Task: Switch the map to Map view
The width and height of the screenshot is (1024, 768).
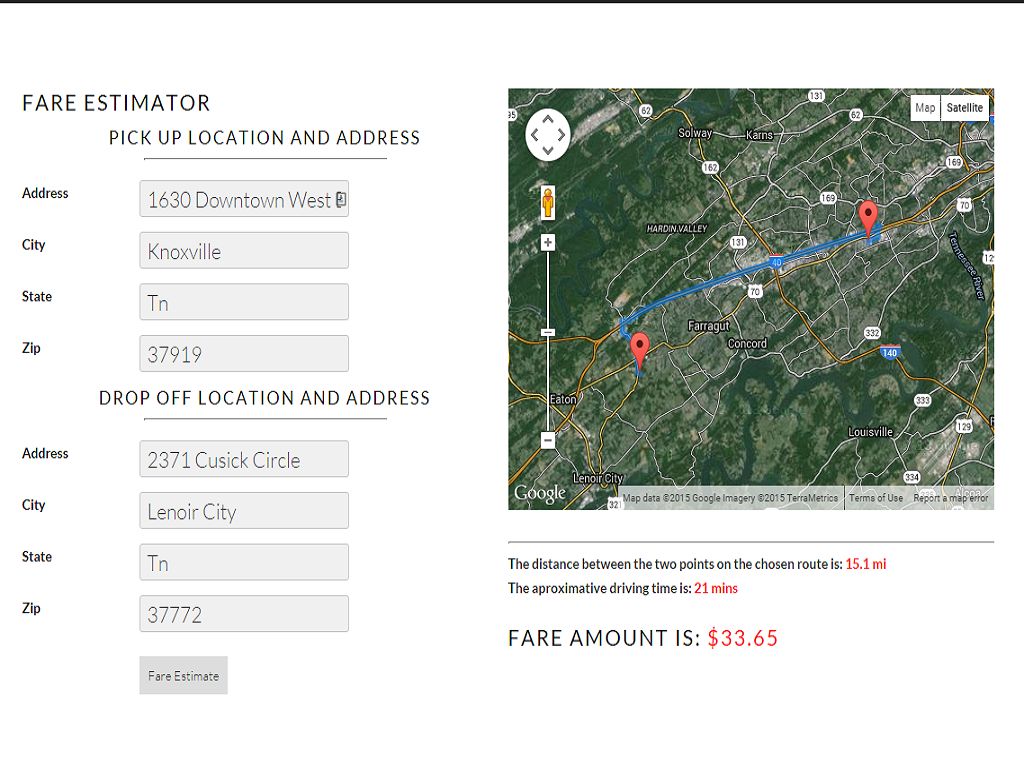Action: pos(925,108)
